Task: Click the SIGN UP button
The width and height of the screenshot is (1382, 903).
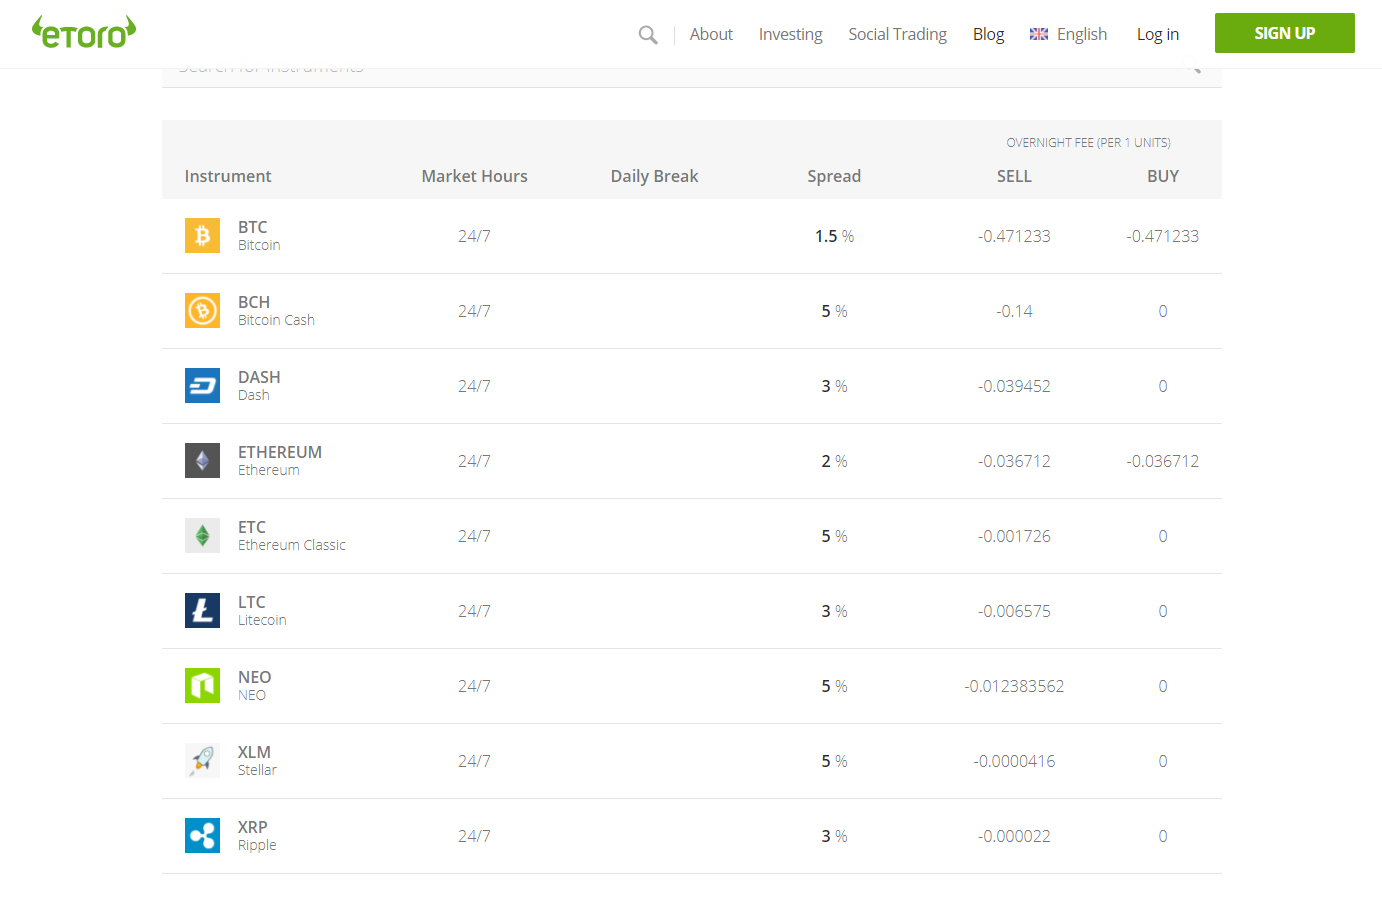Action: 1285,33
